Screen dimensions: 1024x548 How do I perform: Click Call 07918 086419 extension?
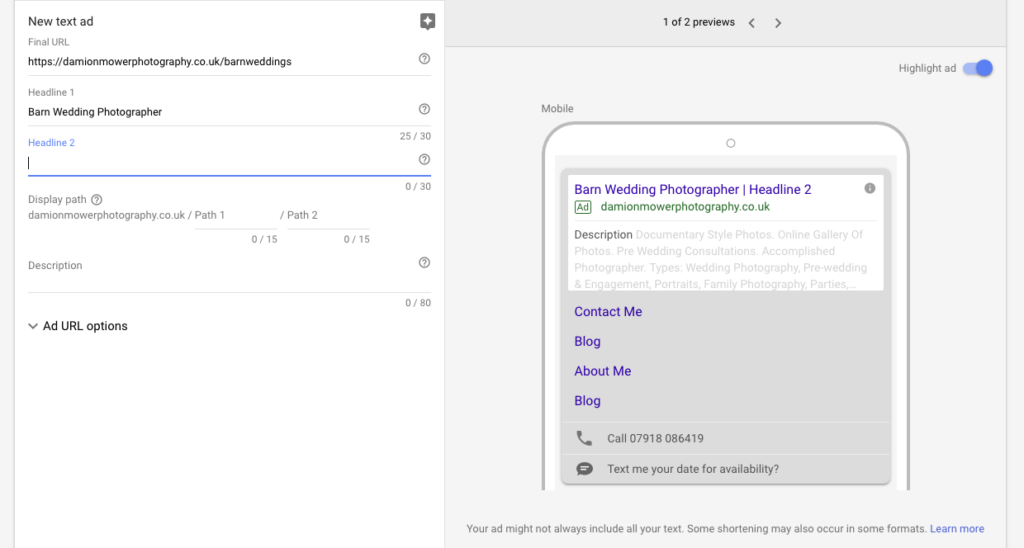click(655, 439)
